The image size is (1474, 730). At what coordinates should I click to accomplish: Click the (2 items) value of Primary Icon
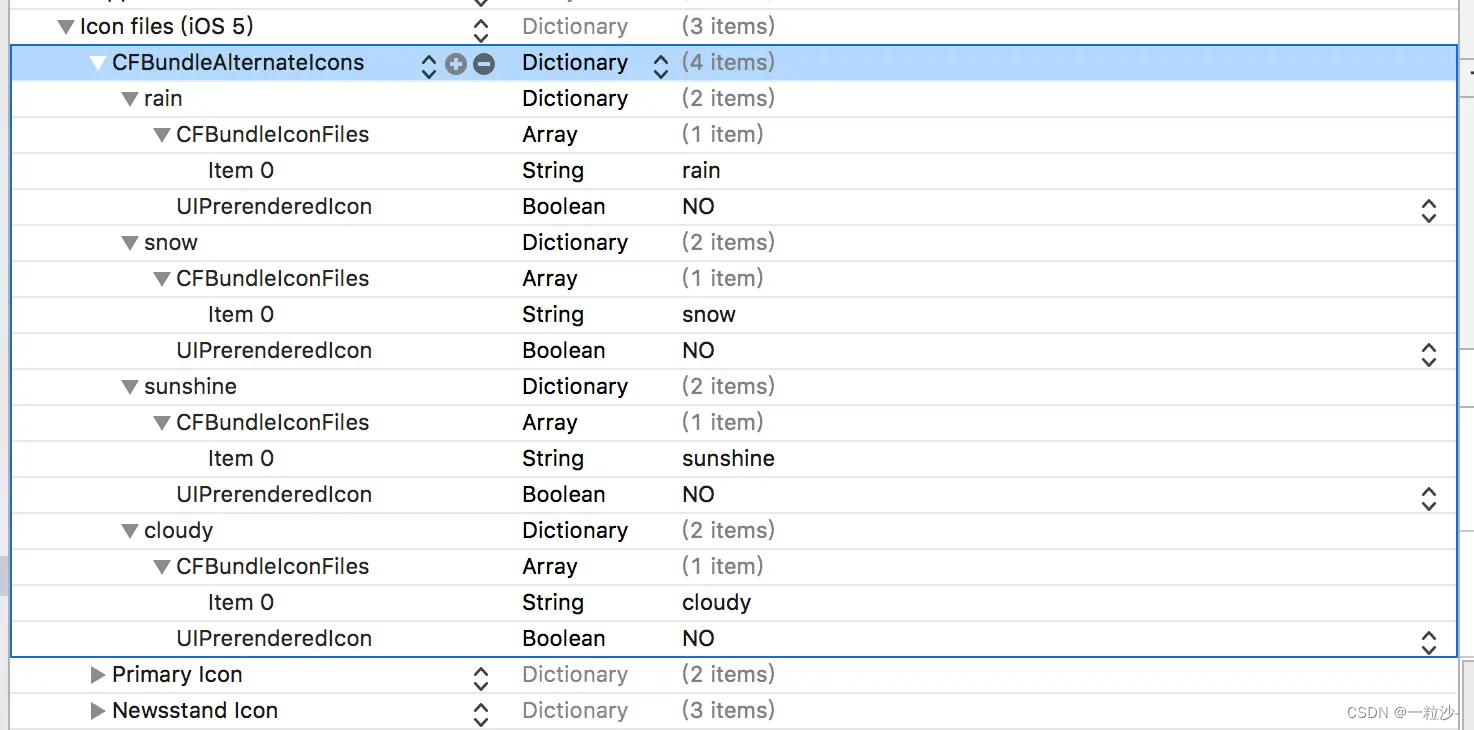pyautogui.click(x=728, y=675)
